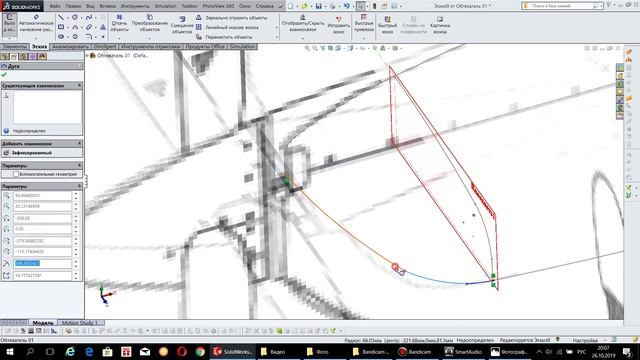
Task: Click the Save icon in top toolbar
Action: pos(318,6)
